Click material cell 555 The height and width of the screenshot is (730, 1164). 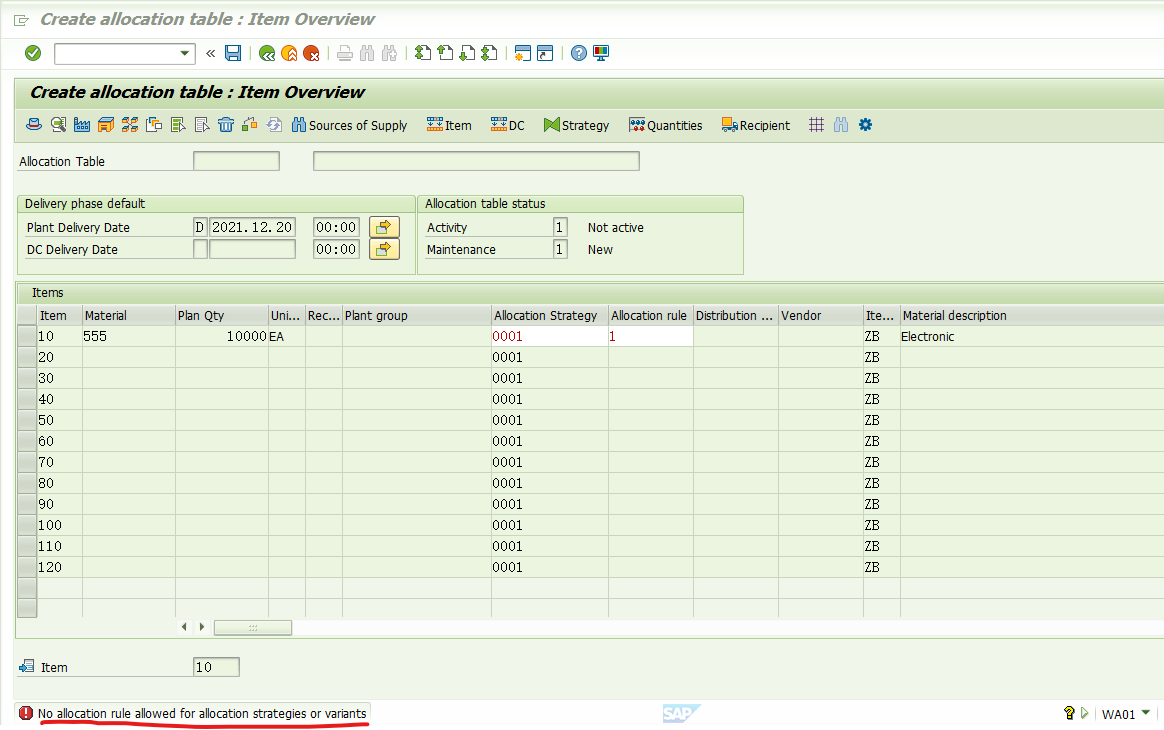(128, 336)
